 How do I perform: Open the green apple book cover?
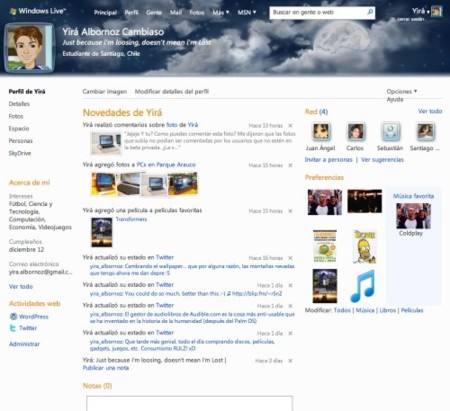tap(325, 246)
